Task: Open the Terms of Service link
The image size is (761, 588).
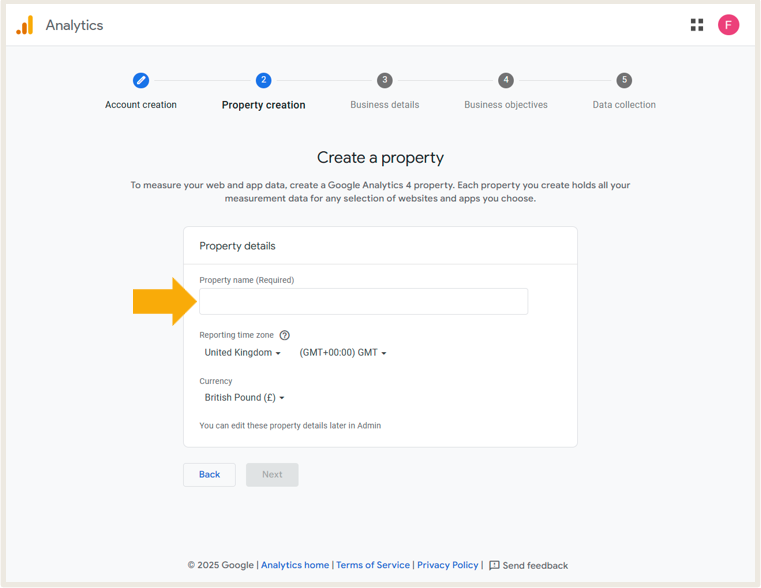Action: pyautogui.click(x=373, y=565)
